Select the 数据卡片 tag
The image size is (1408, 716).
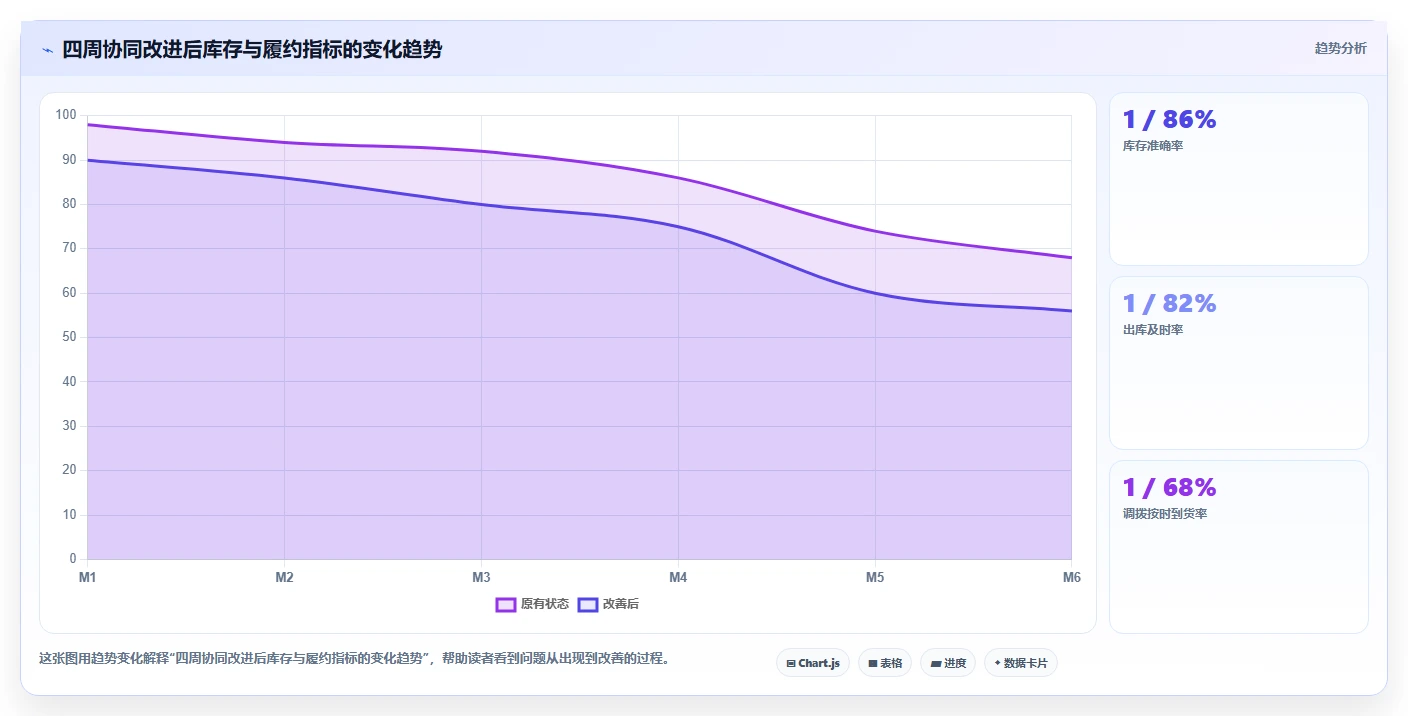(x=1021, y=663)
